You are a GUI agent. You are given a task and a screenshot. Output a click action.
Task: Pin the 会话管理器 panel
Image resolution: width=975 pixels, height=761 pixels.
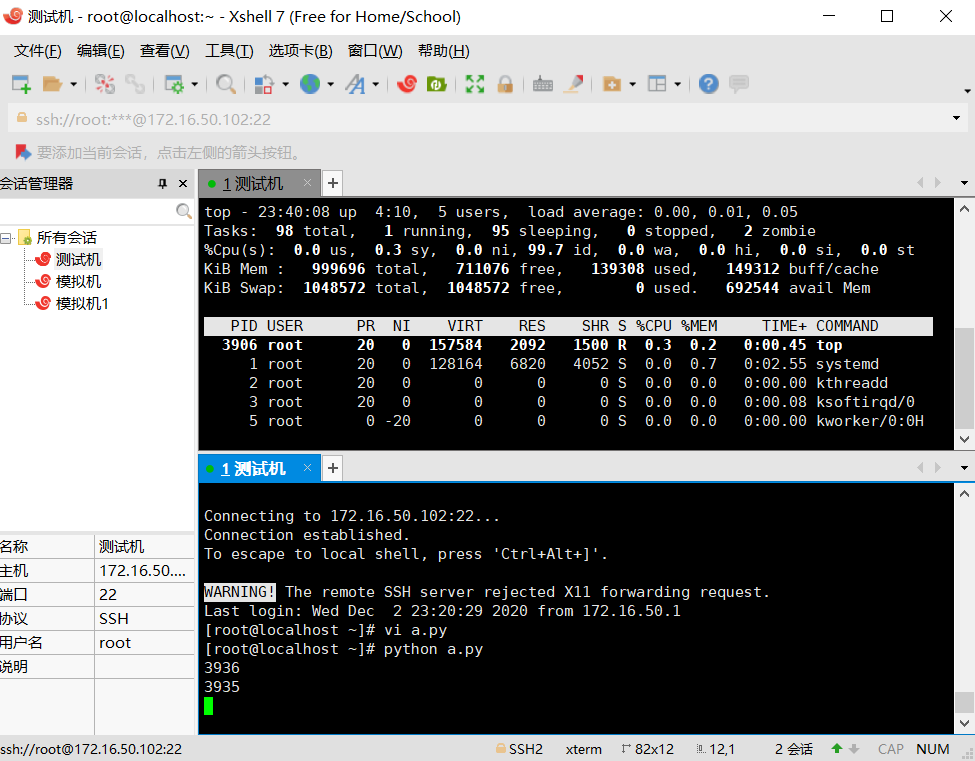coord(163,183)
